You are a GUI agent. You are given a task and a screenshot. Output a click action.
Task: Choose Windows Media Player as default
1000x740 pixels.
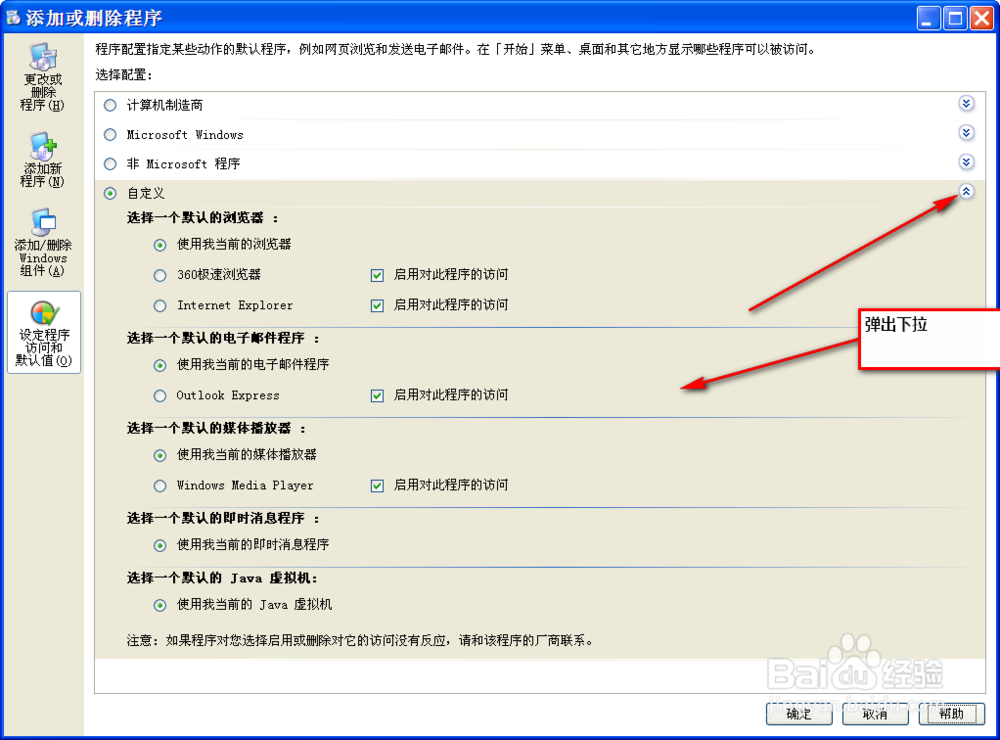click(160, 486)
